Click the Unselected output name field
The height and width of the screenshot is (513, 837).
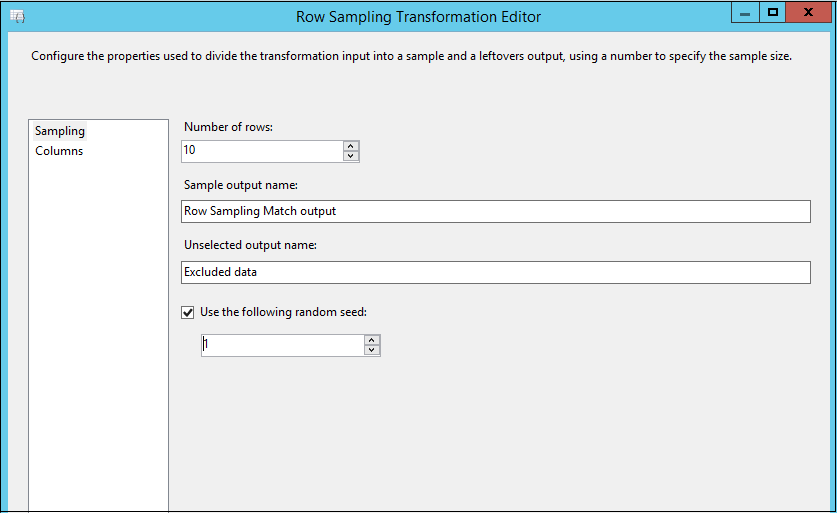coord(495,272)
